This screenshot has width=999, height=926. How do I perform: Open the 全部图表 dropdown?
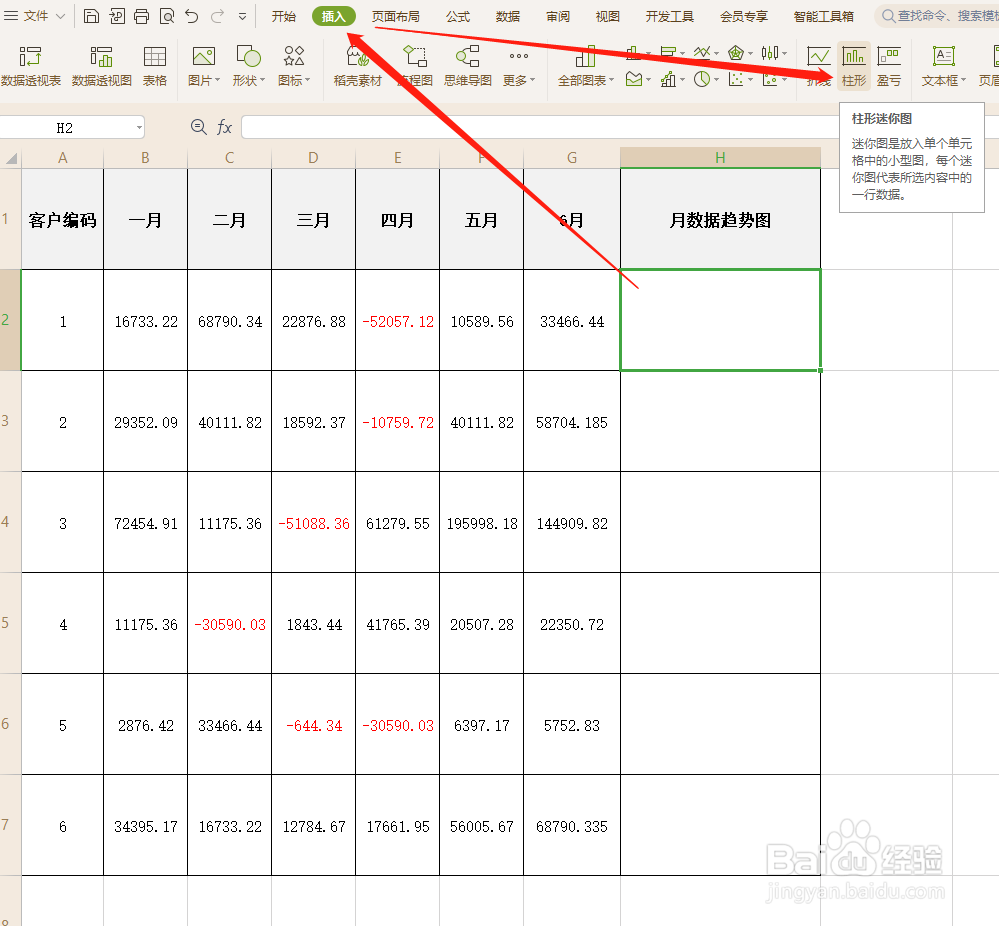[x=586, y=66]
